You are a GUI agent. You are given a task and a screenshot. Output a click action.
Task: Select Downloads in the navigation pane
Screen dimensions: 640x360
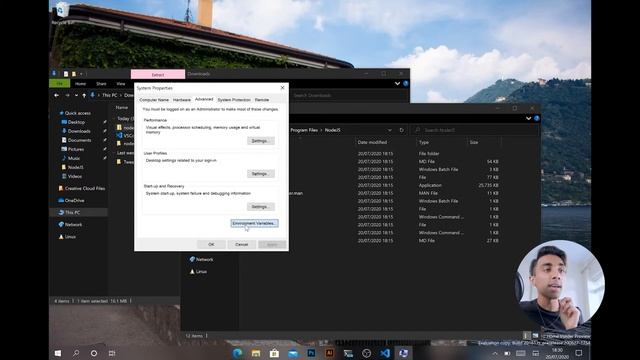[x=79, y=131]
